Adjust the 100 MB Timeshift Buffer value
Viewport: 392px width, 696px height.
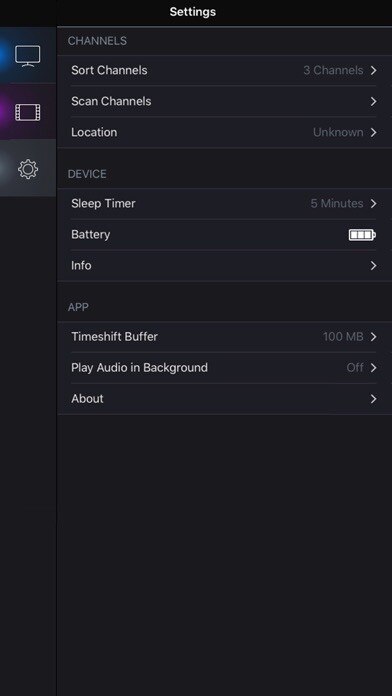tap(343, 336)
